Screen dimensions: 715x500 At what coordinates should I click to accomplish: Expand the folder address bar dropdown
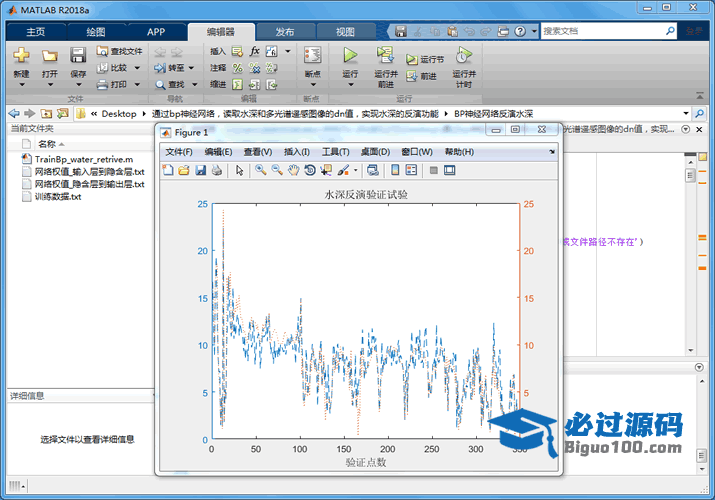tap(685, 114)
